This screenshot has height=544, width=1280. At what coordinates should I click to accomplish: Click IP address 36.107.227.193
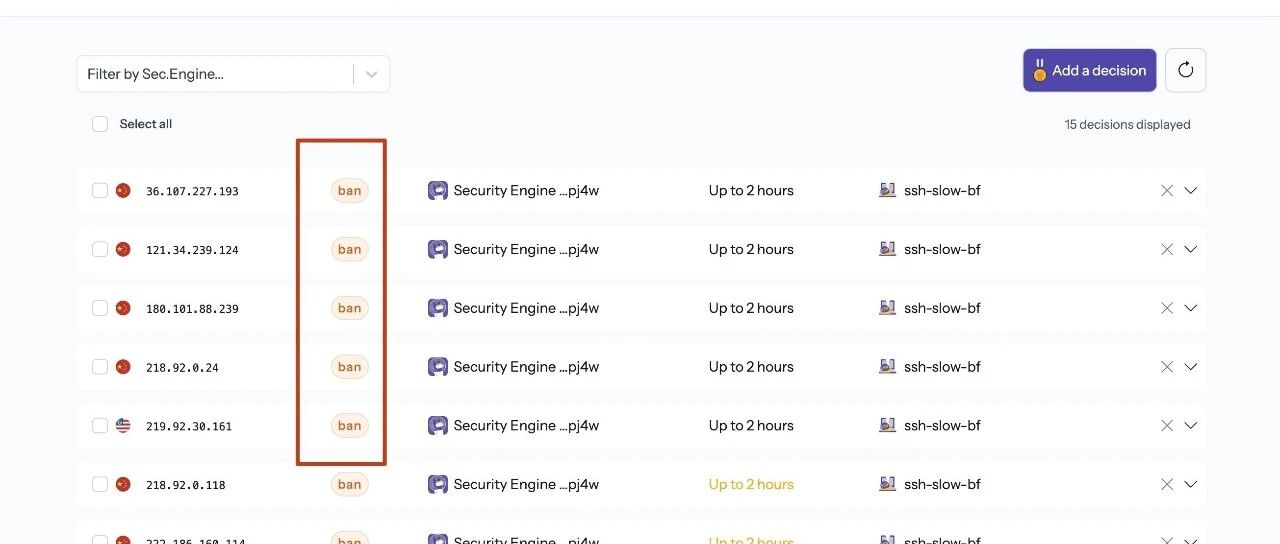tap(192, 191)
